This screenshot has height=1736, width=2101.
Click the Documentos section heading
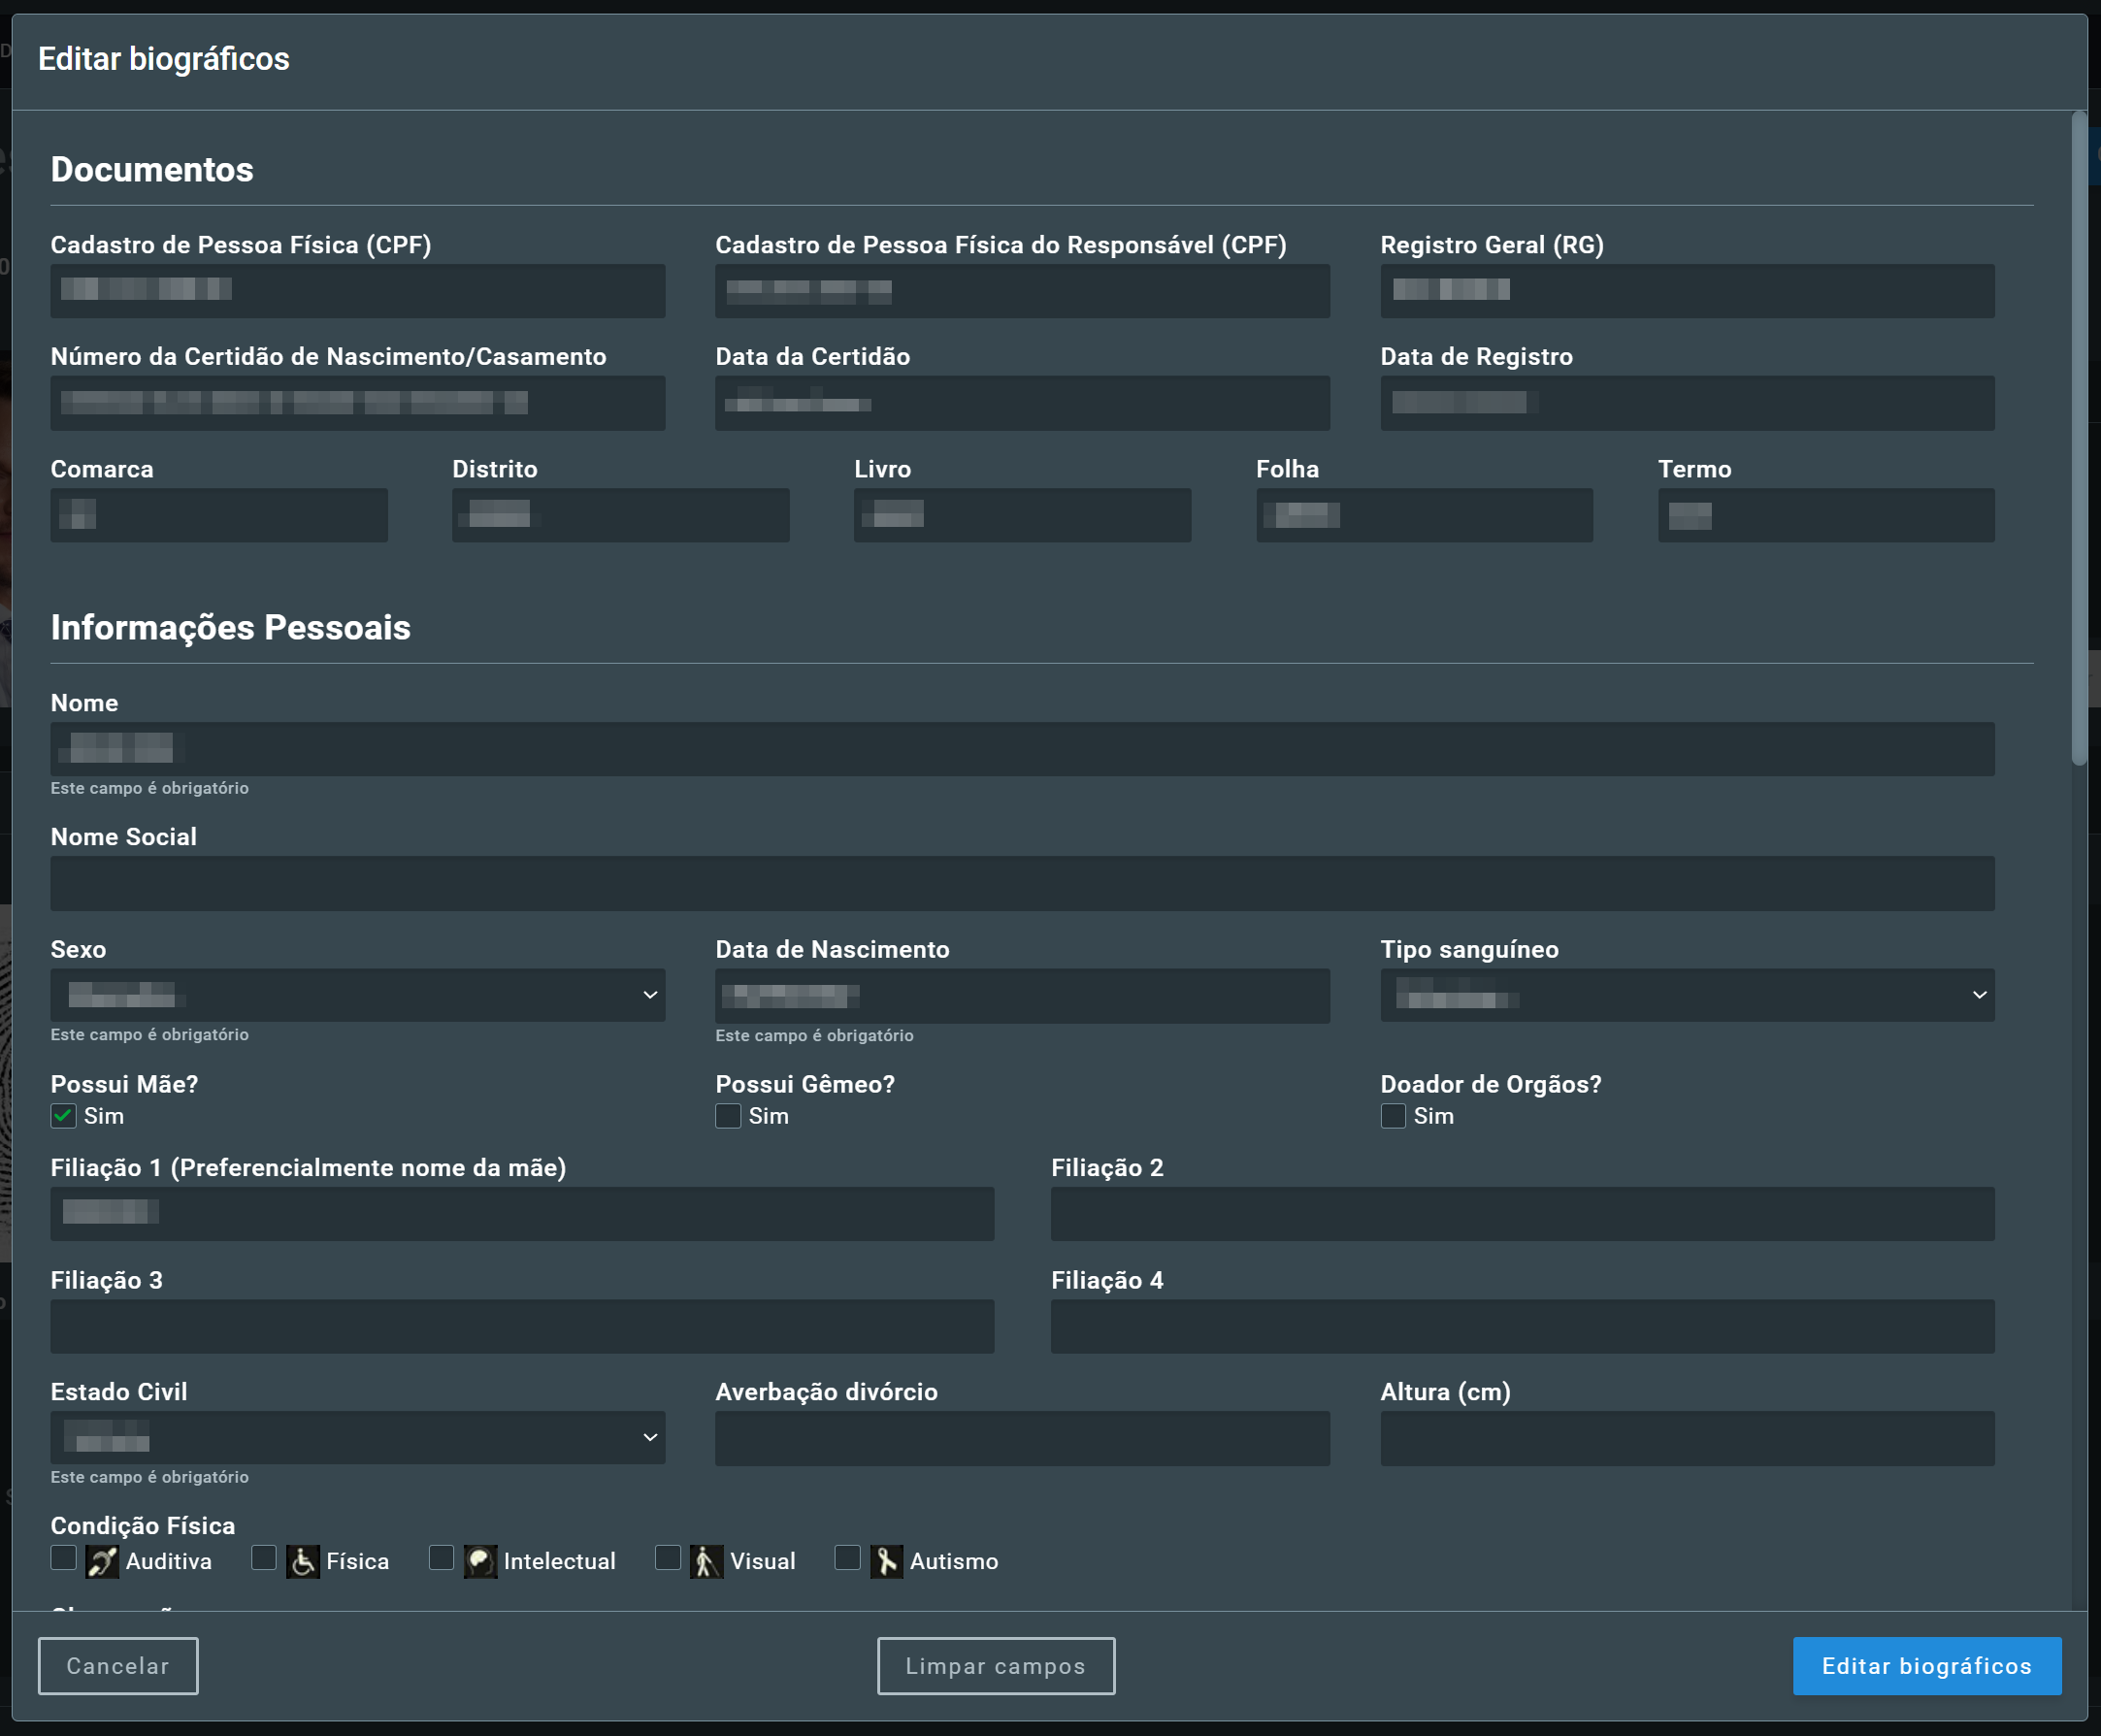coord(152,169)
